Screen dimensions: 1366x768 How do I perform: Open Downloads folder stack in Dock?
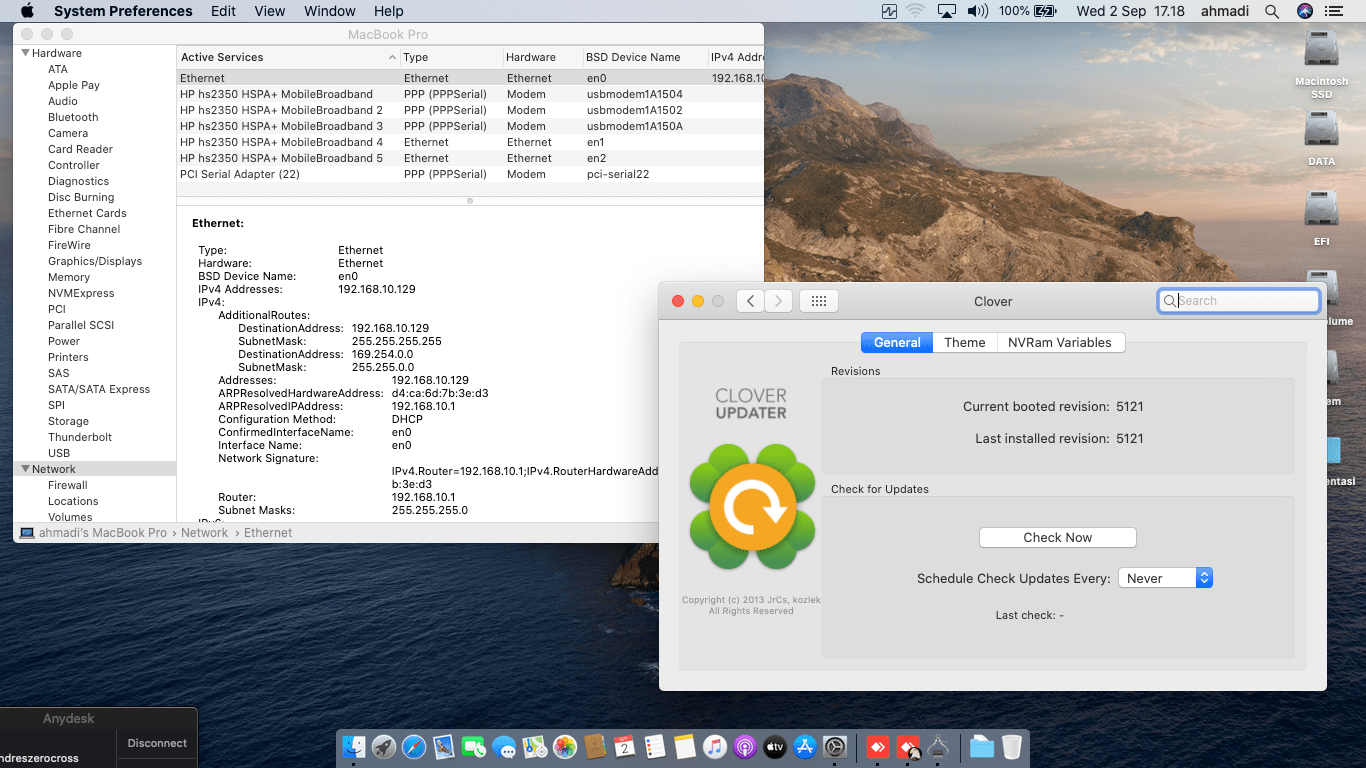point(982,746)
